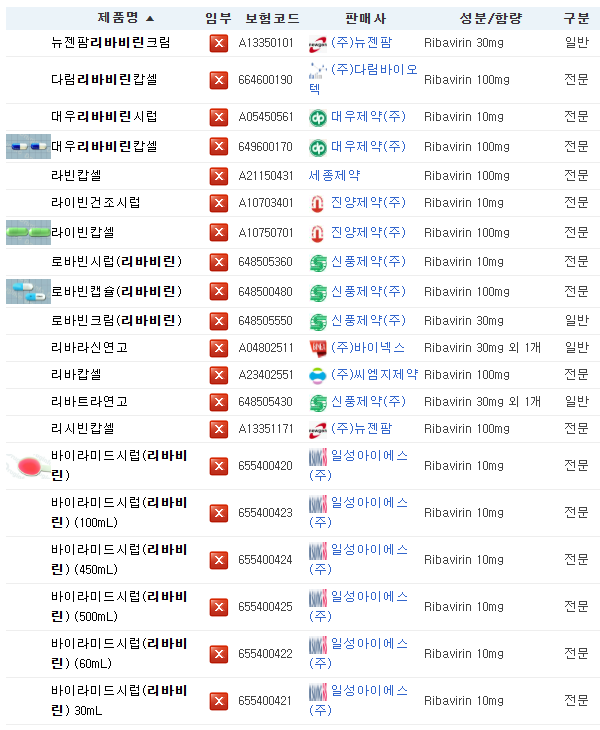The width and height of the screenshot is (600, 730).
Task: Click red X icon for 로바빈캡슐(리바비린)
Action: 218,291
